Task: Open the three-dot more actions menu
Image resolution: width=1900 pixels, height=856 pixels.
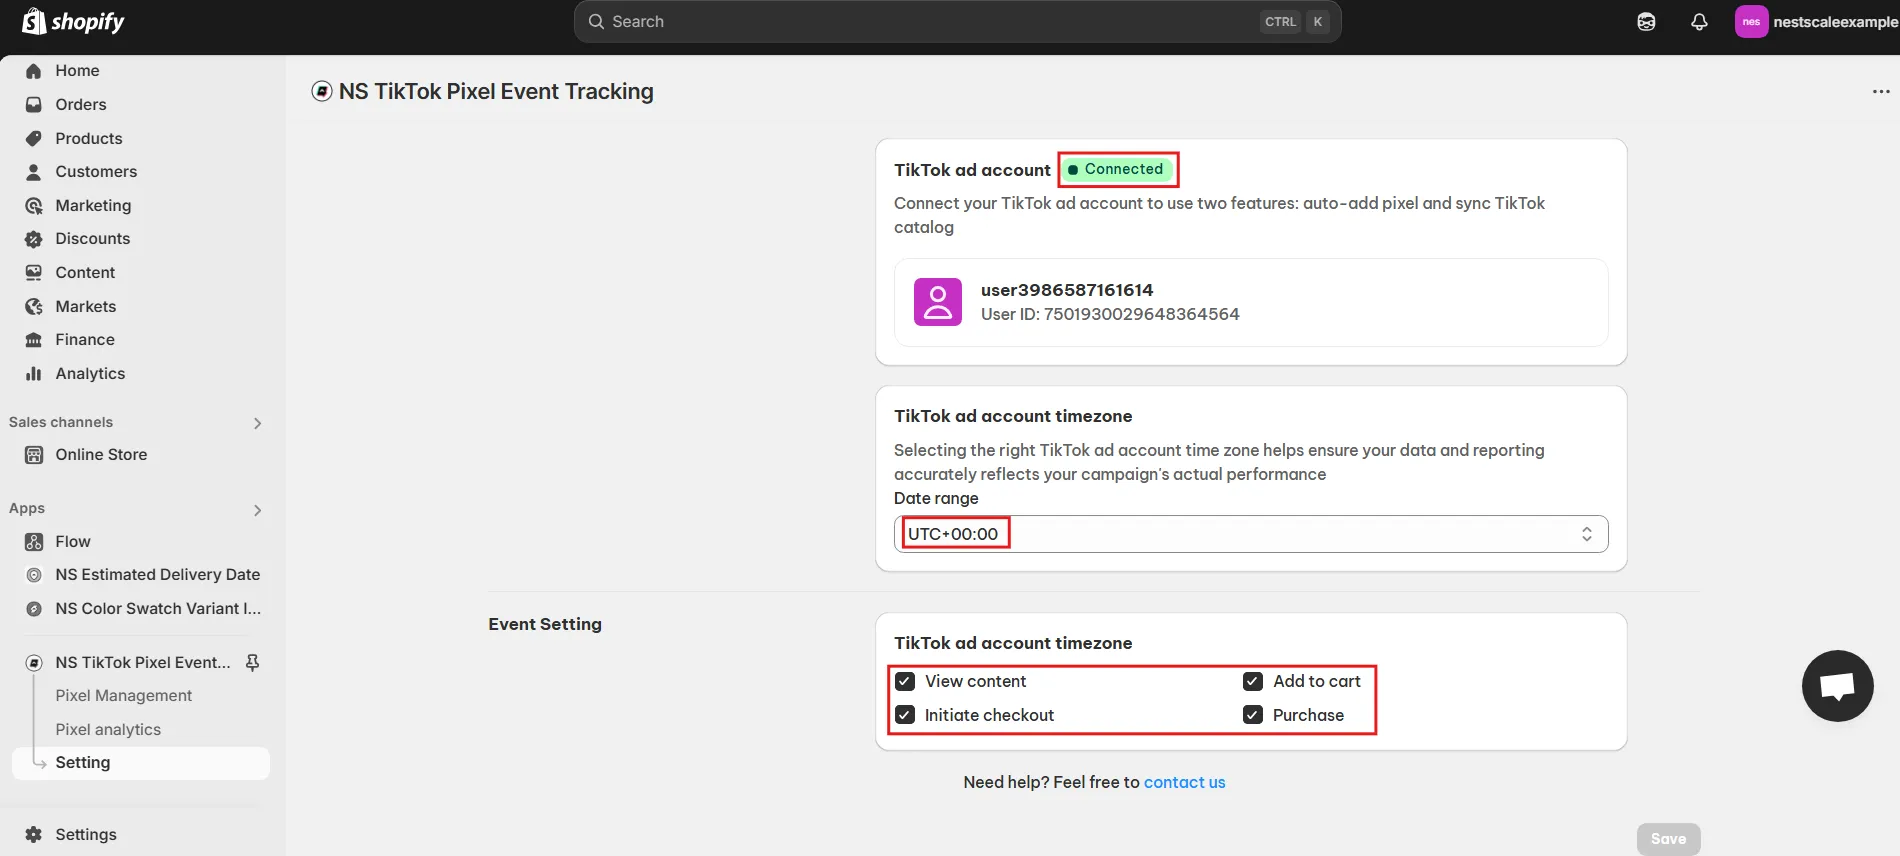Action: click(x=1881, y=91)
